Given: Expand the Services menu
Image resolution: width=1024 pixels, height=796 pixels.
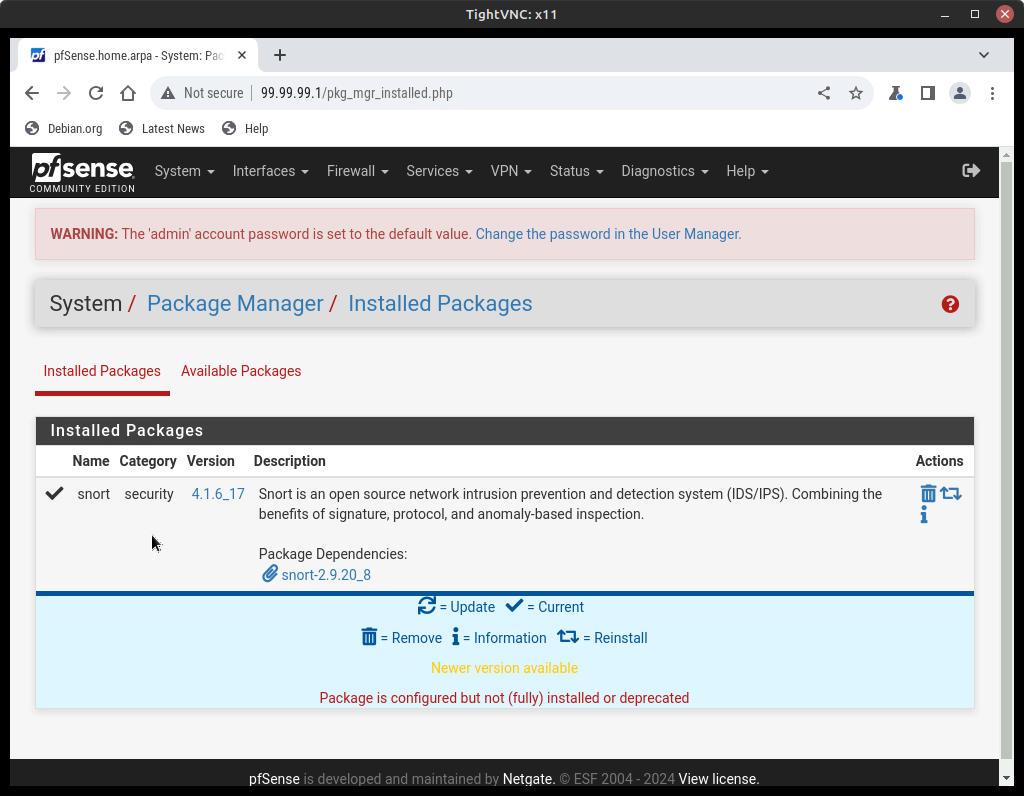Looking at the screenshot, I should tap(439, 171).
